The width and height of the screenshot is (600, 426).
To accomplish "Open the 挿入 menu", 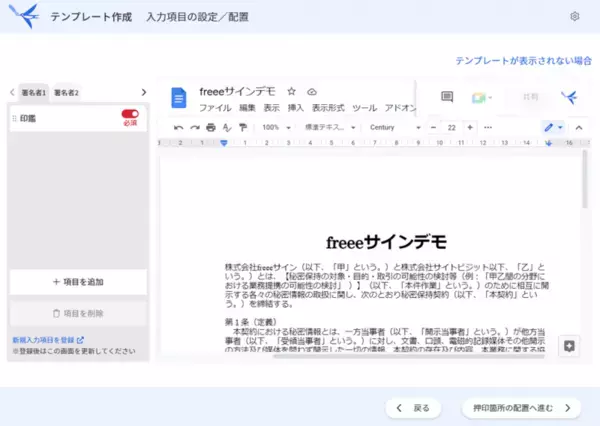I will pos(296,107).
